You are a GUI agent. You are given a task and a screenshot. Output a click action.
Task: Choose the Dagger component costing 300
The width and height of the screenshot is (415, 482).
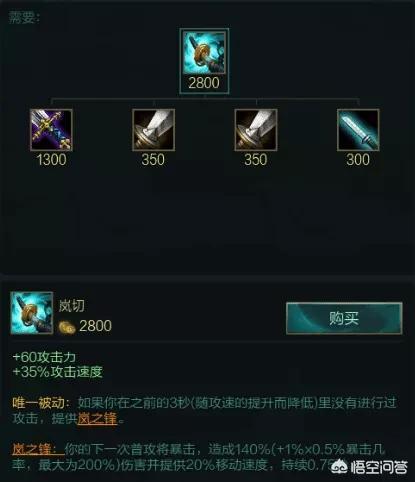coord(358,130)
